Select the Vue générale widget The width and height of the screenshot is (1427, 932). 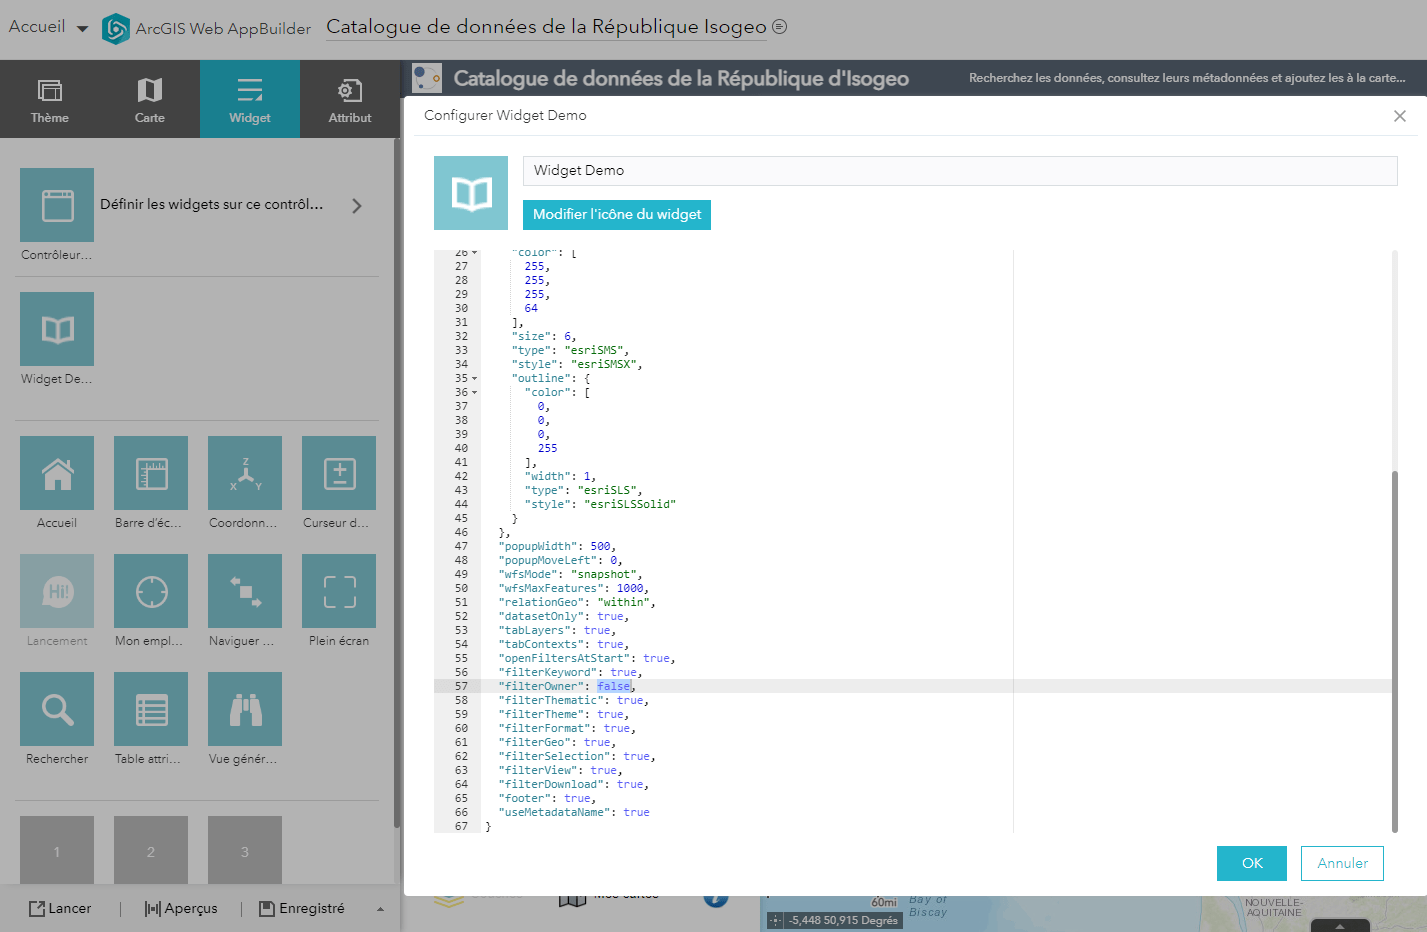click(x=245, y=709)
